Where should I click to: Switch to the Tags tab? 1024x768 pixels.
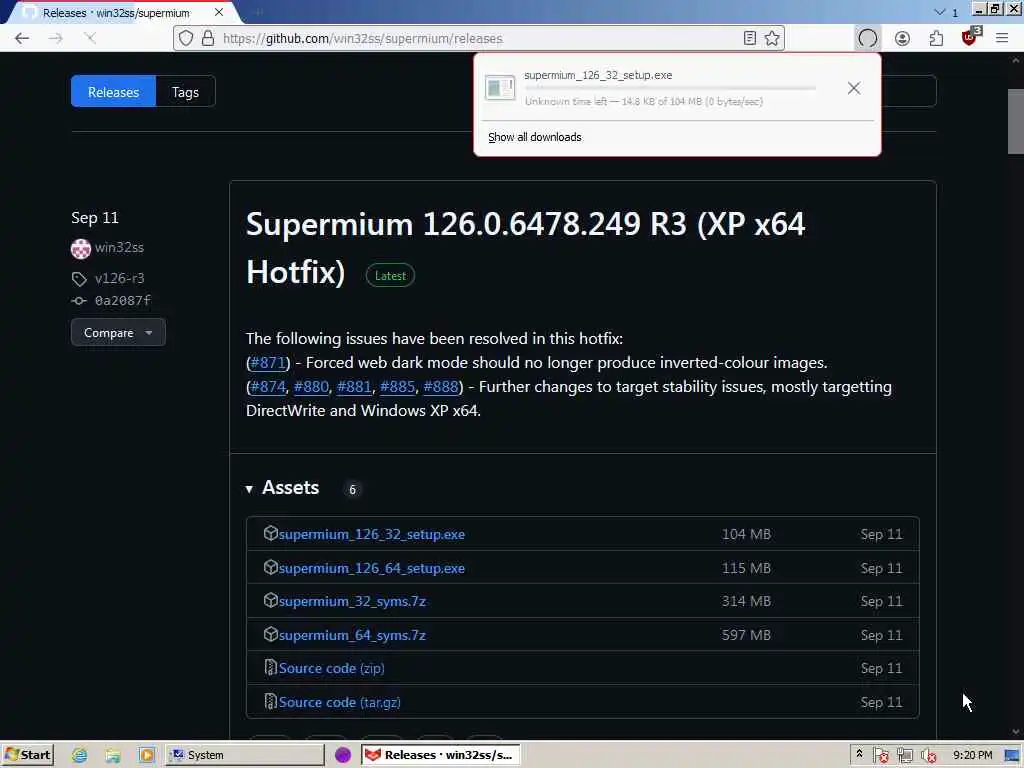click(x=185, y=91)
